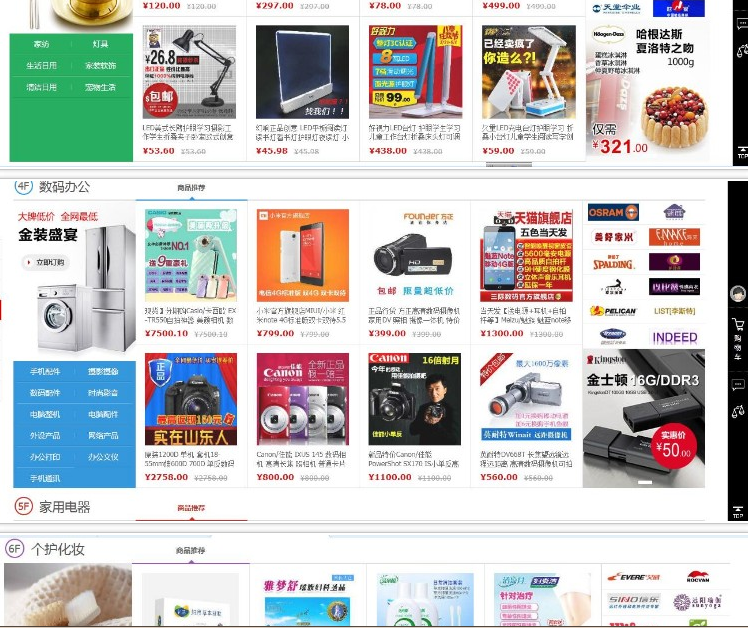Screen dimensions: 748x628
Task: Open the Founder HD camcorder product image
Action: (x=415, y=255)
